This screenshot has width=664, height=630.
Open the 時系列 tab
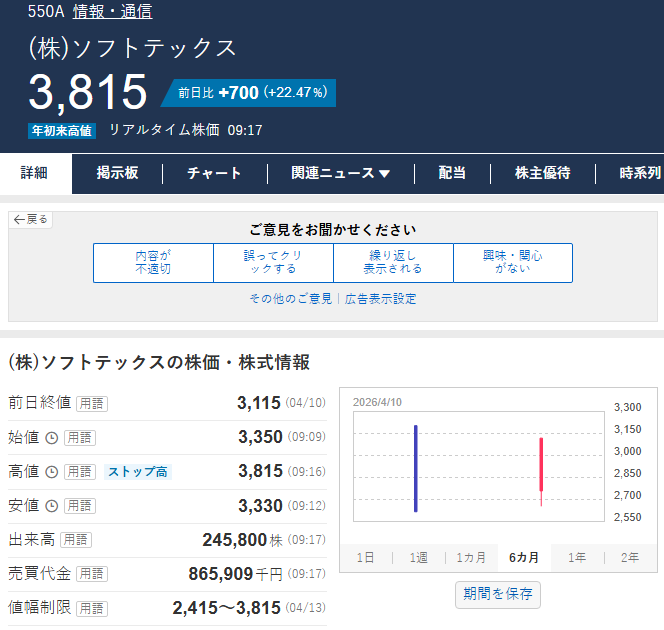pyautogui.click(x=639, y=173)
